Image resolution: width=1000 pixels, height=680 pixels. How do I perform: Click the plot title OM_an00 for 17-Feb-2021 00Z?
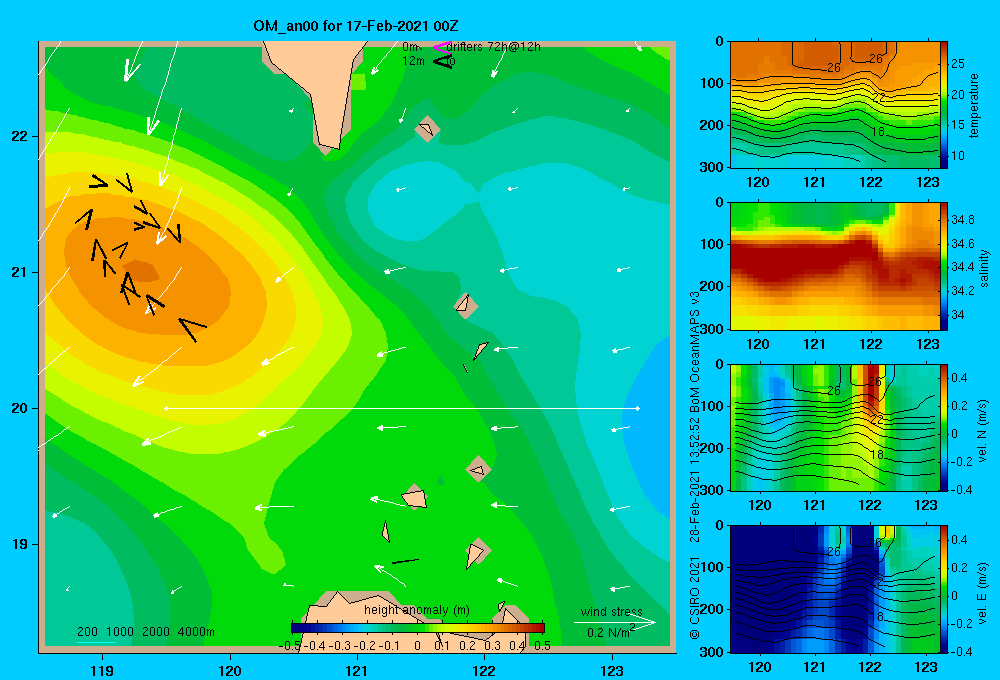[356, 26]
